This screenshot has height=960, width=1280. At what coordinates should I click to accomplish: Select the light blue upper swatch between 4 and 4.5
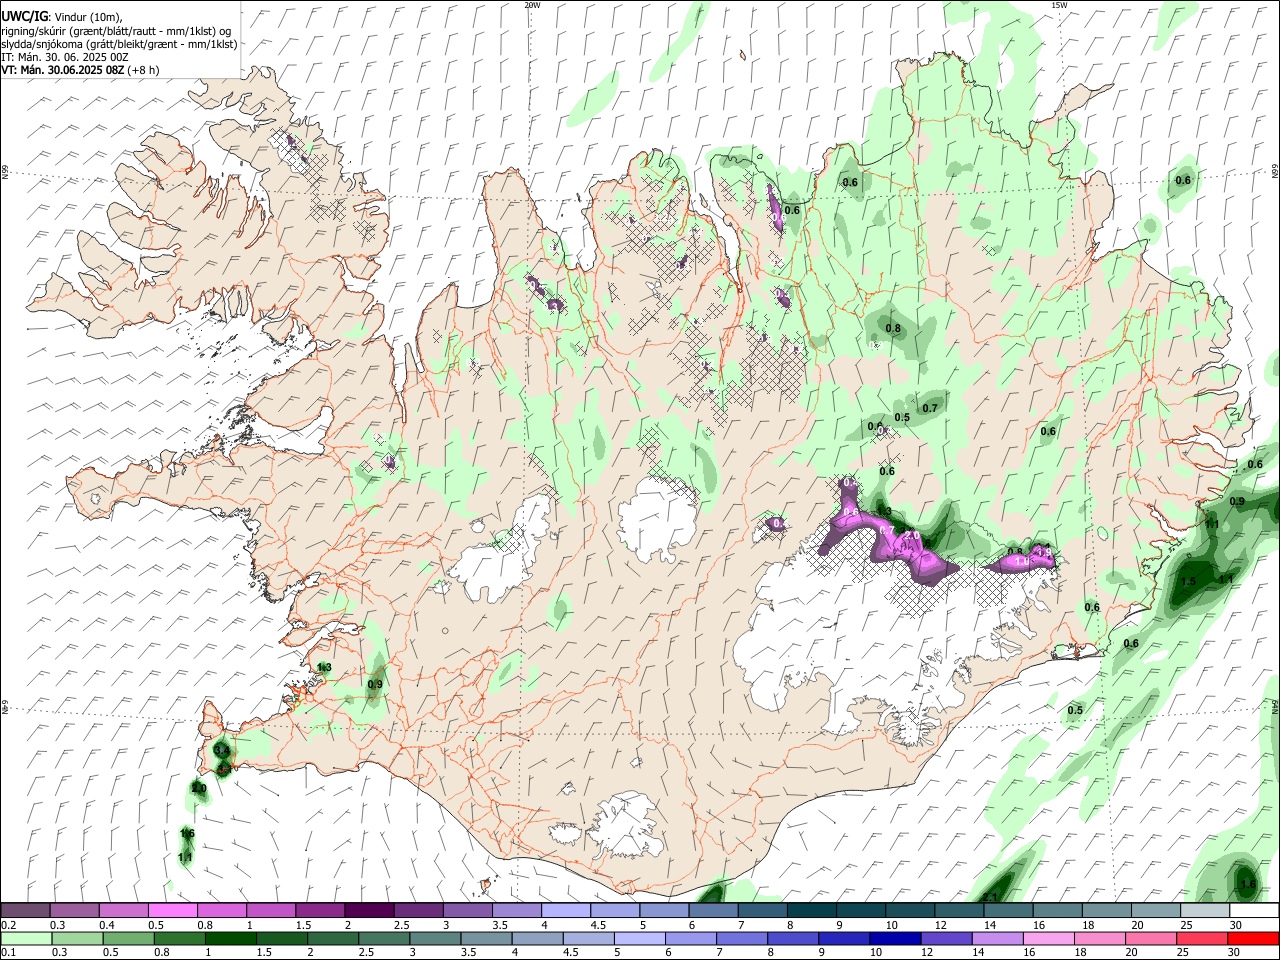click(x=564, y=911)
